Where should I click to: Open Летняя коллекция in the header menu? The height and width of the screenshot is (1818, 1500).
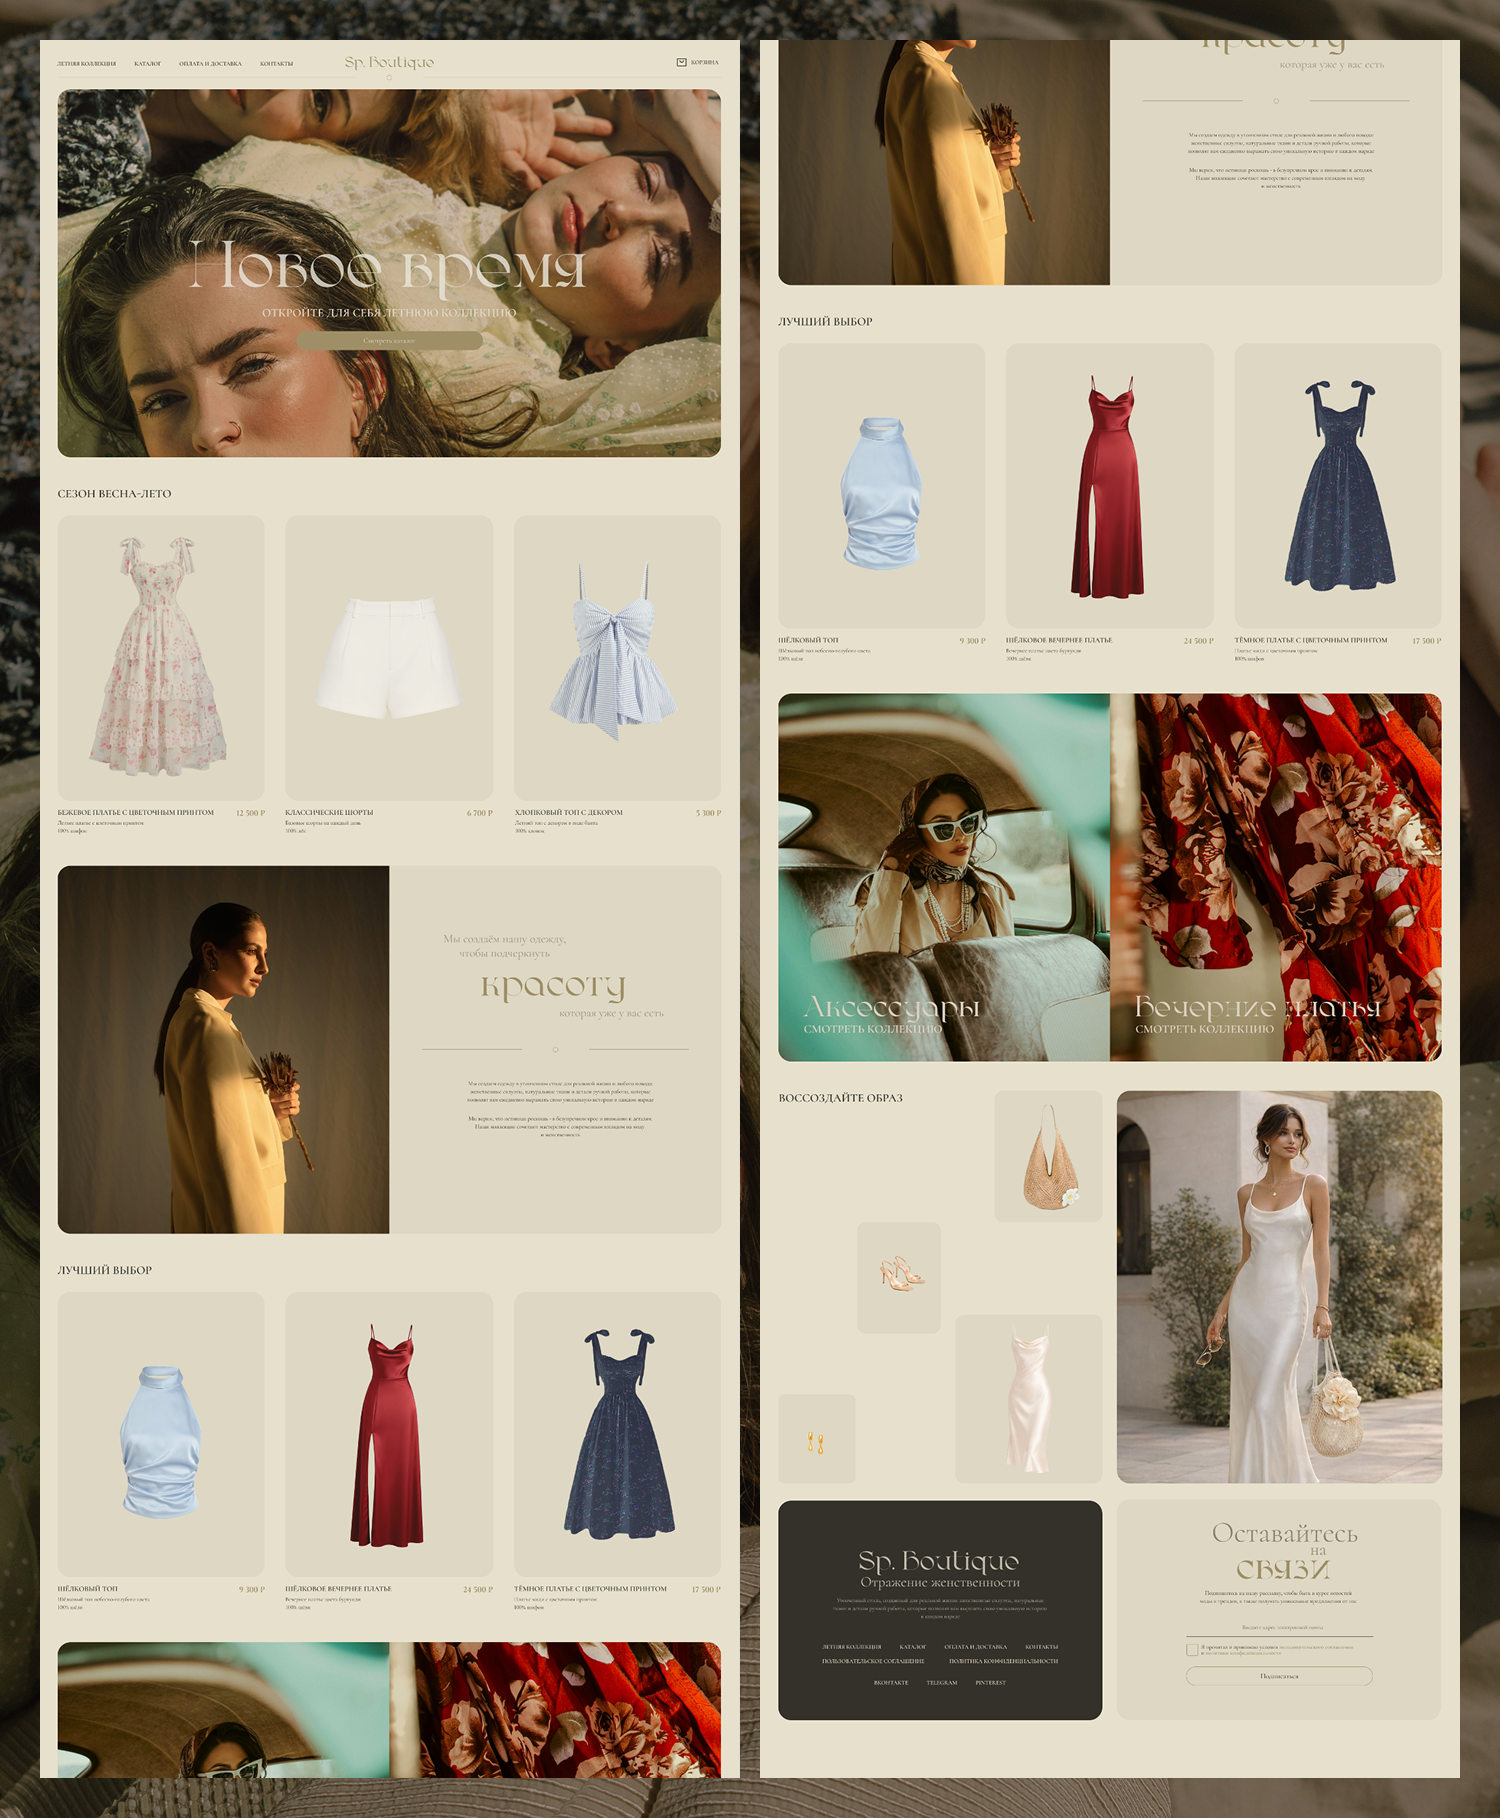(86, 63)
